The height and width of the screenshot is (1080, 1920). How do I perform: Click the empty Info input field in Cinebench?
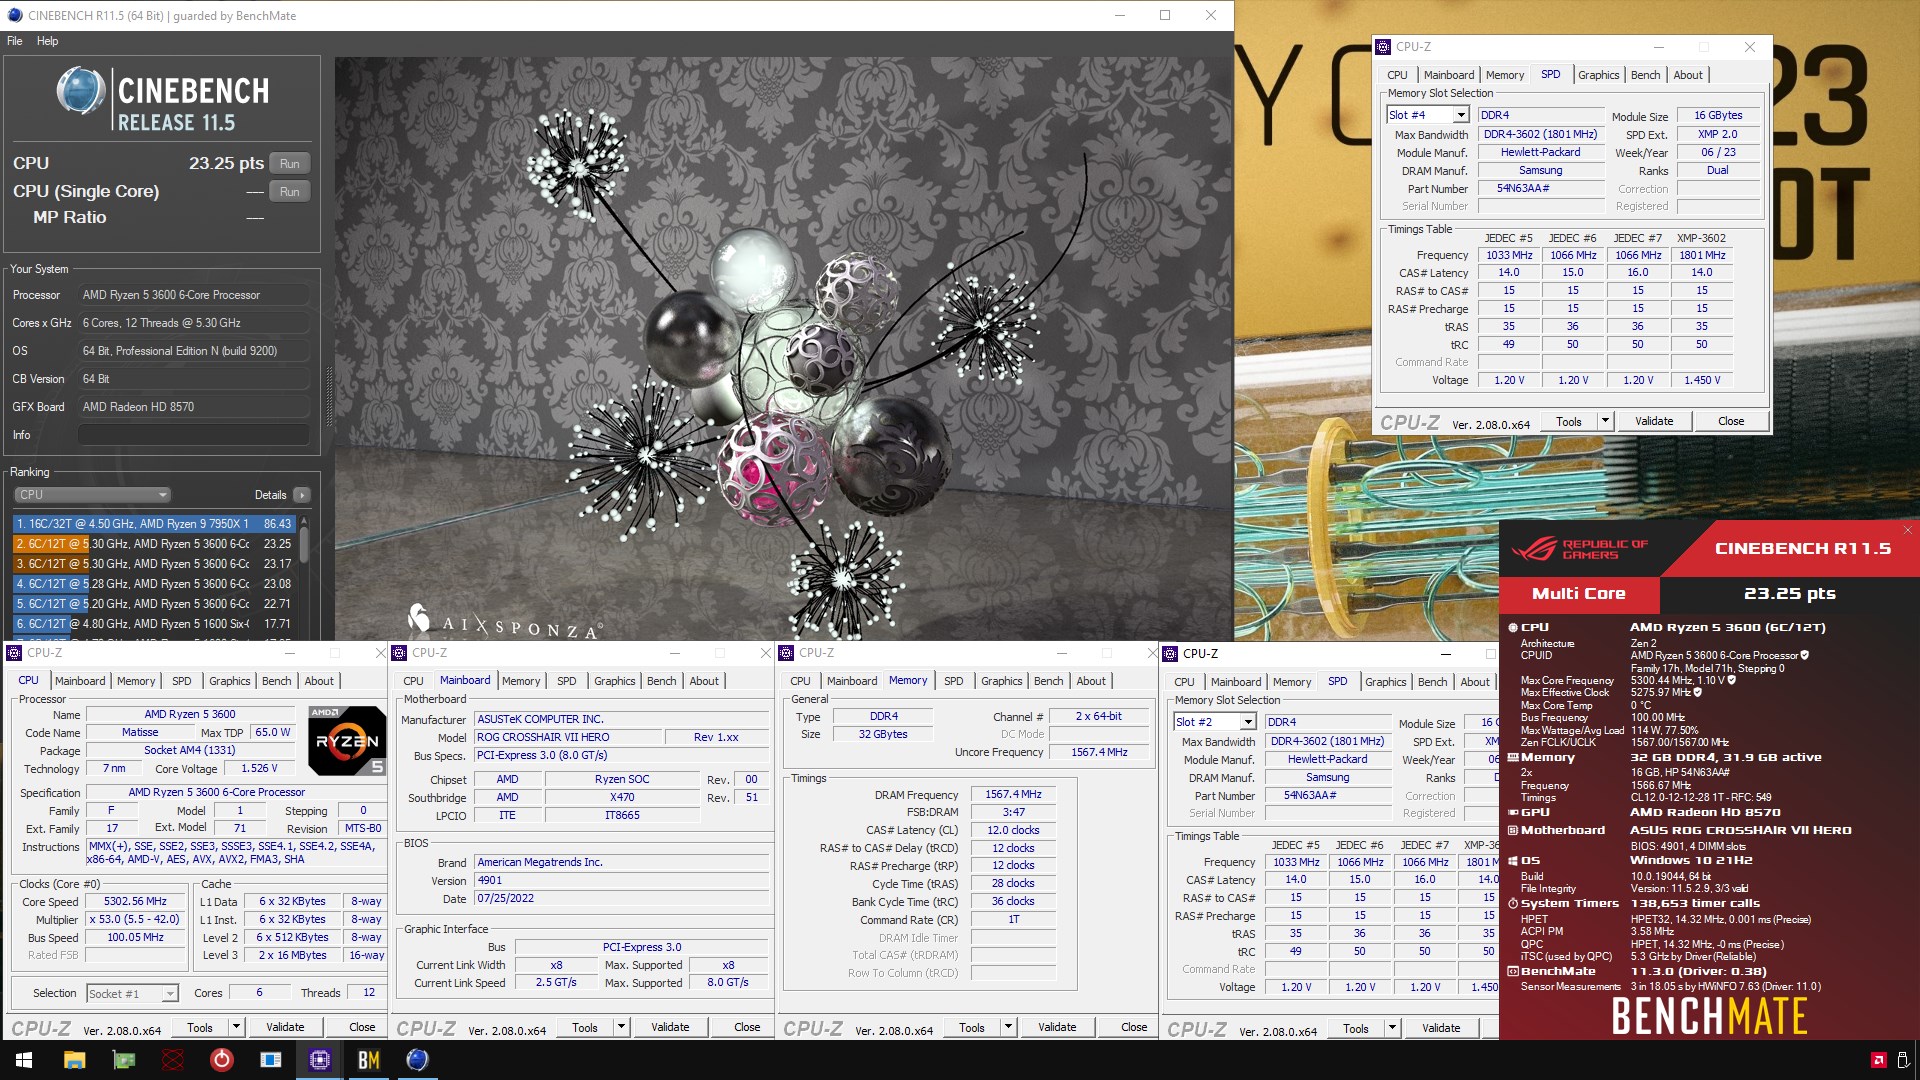point(193,435)
